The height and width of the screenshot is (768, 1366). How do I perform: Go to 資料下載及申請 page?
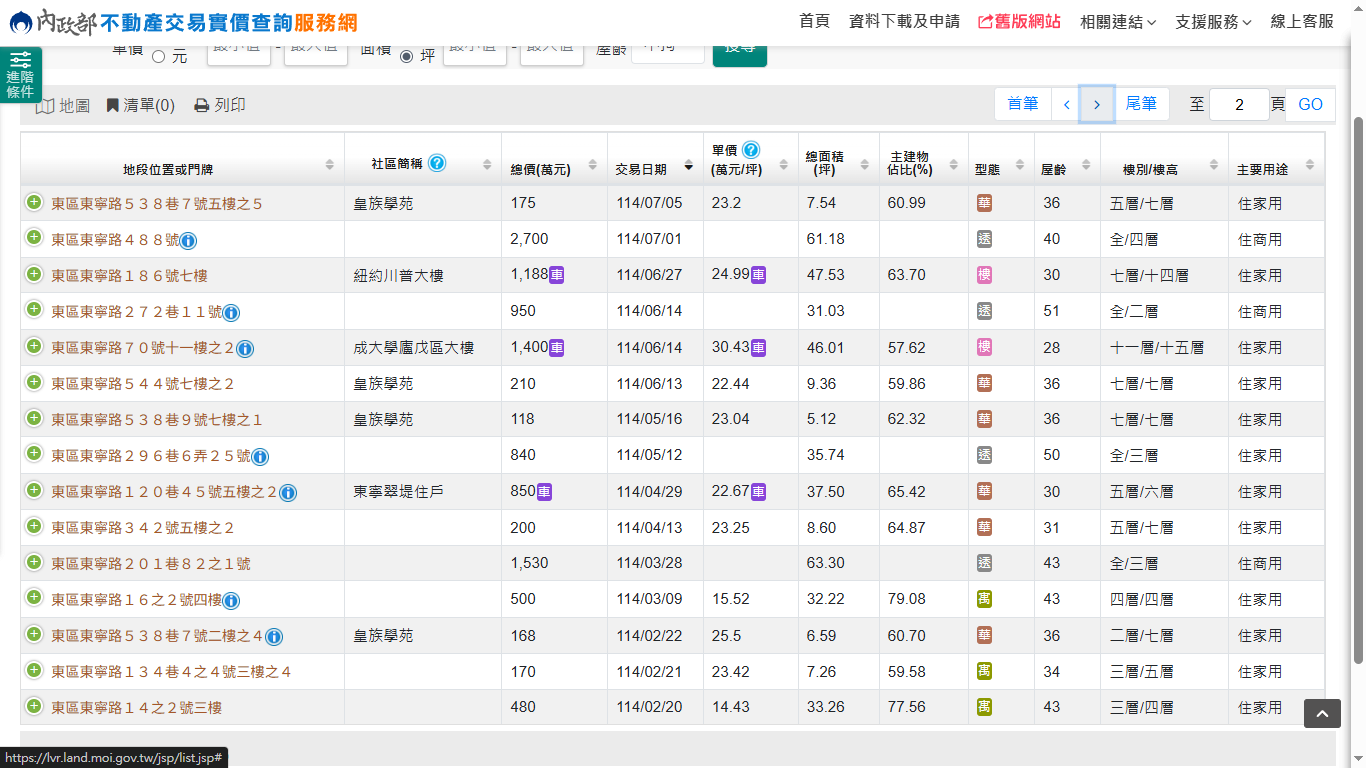(x=903, y=22)
